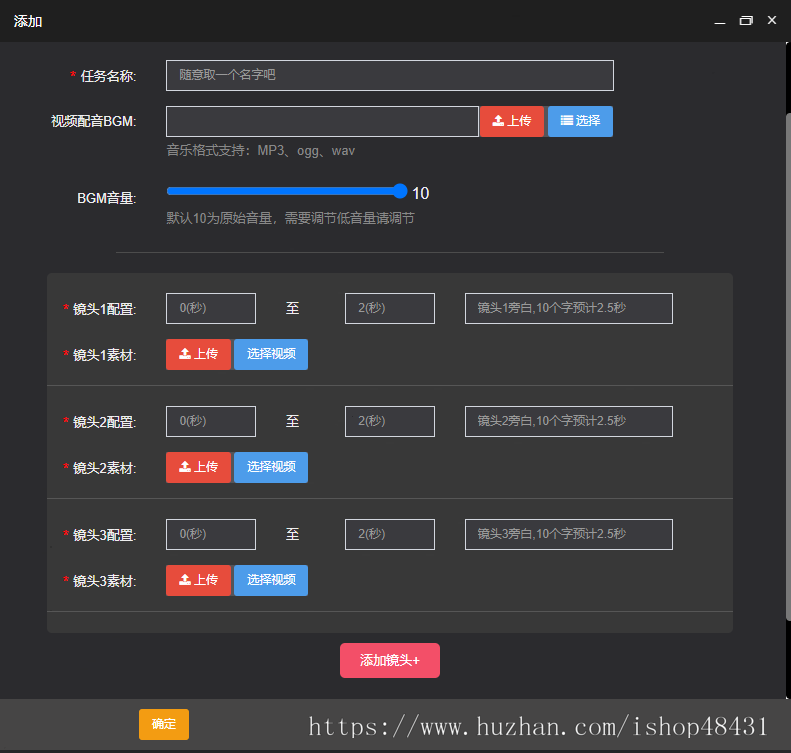
Task: Click the 任务名称 label
Action: pos(108,76)
